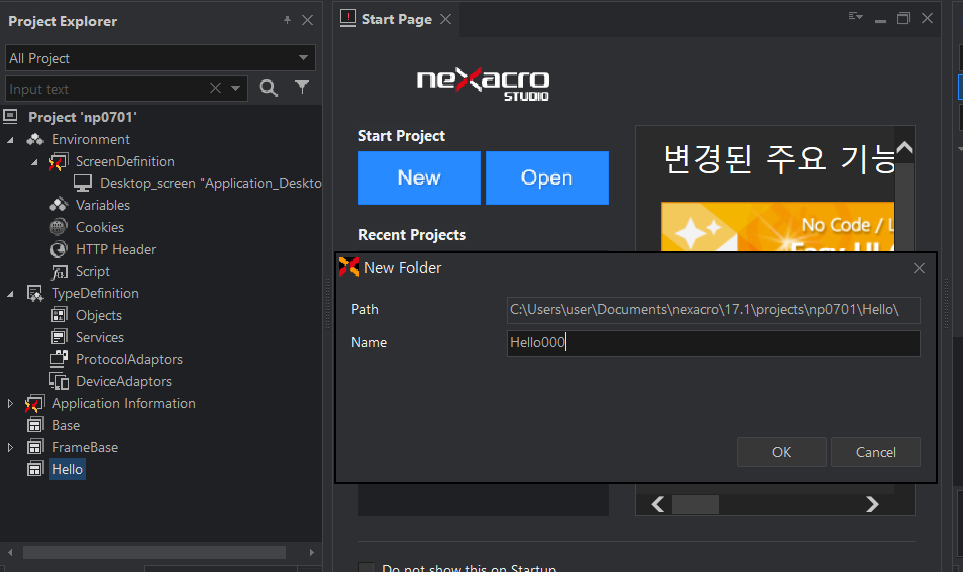Click the DeviceAdaptors icon
This screenshot has height=572, width=963.
tap(59, 381)
